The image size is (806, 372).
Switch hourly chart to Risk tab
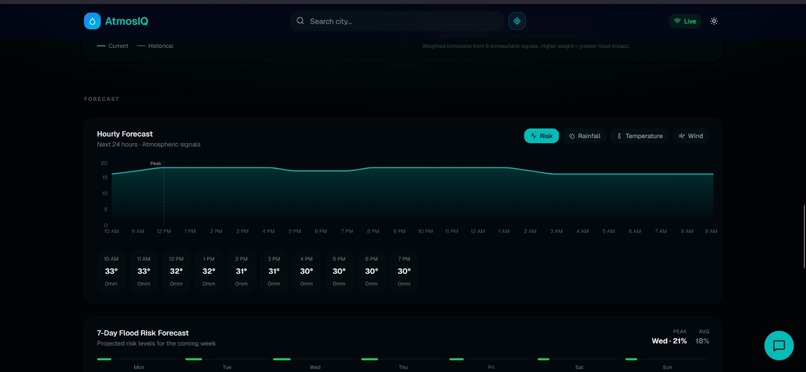click(x=541, y=136)
